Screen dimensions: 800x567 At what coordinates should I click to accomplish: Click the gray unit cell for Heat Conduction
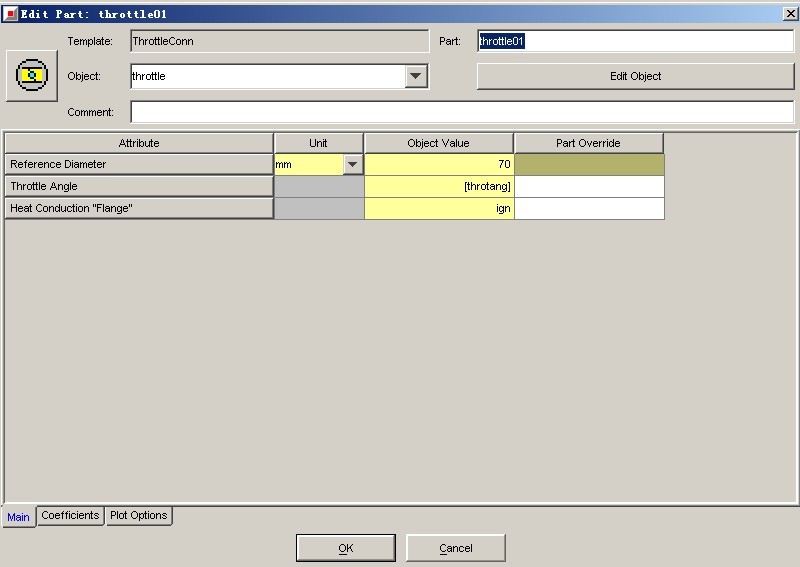(319, 208)
